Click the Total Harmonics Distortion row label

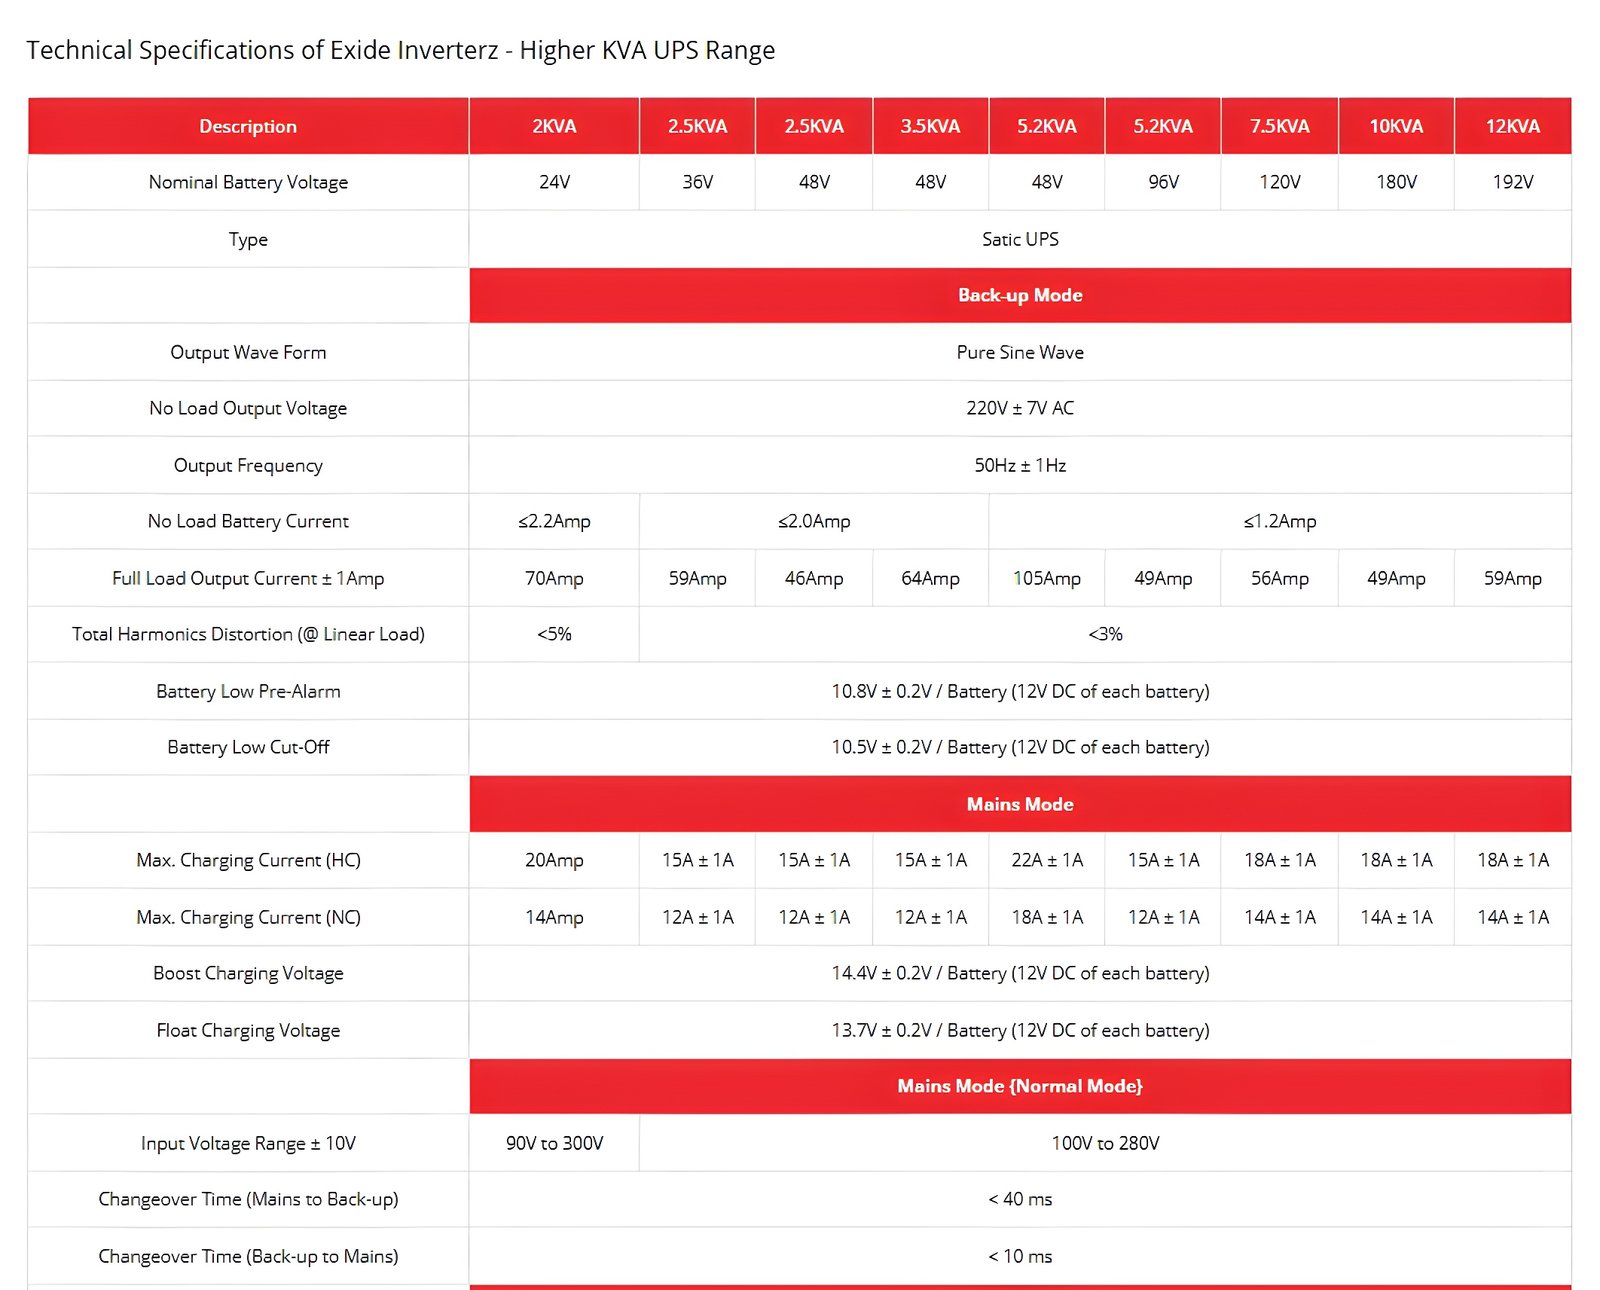tap(248, 634)
